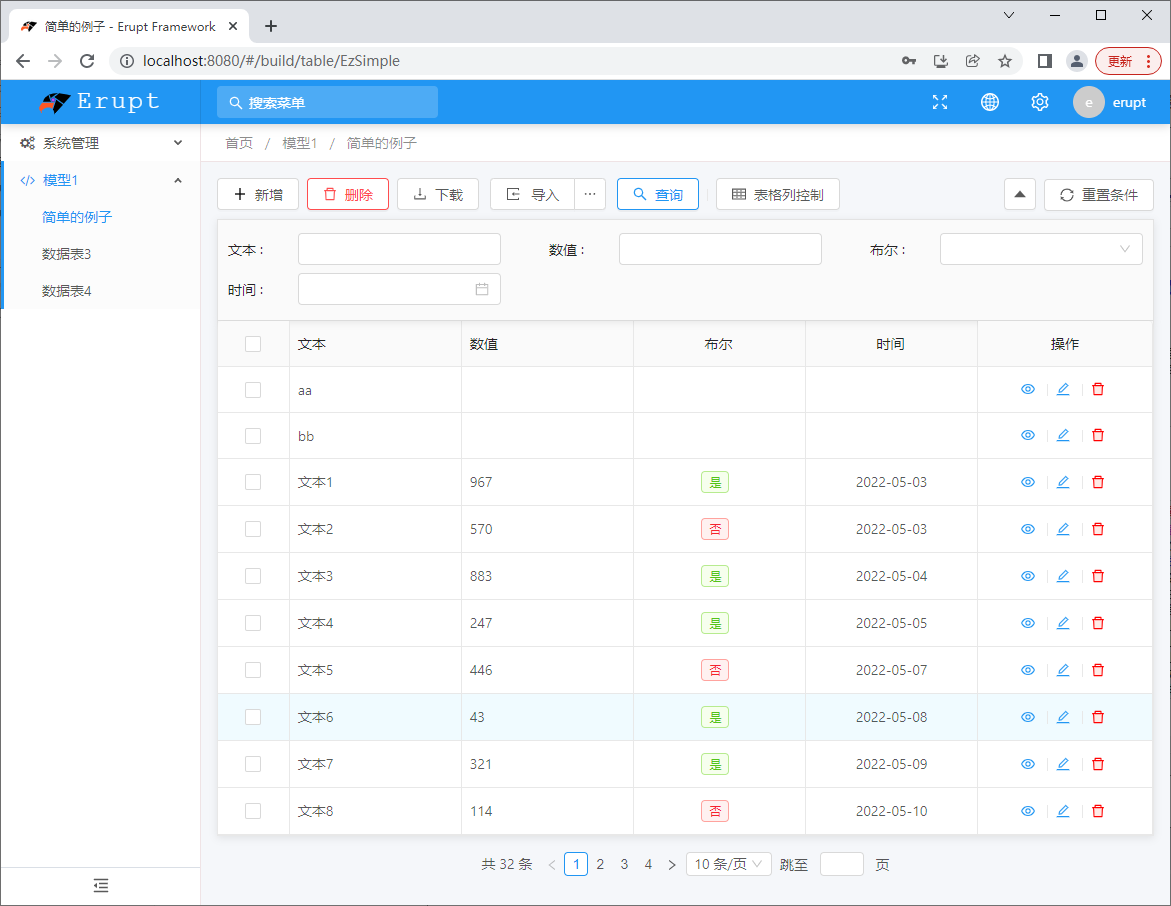Collapse the 模型1 menu group
Viewport: 1171px width, 906px height.
(101, 180)
